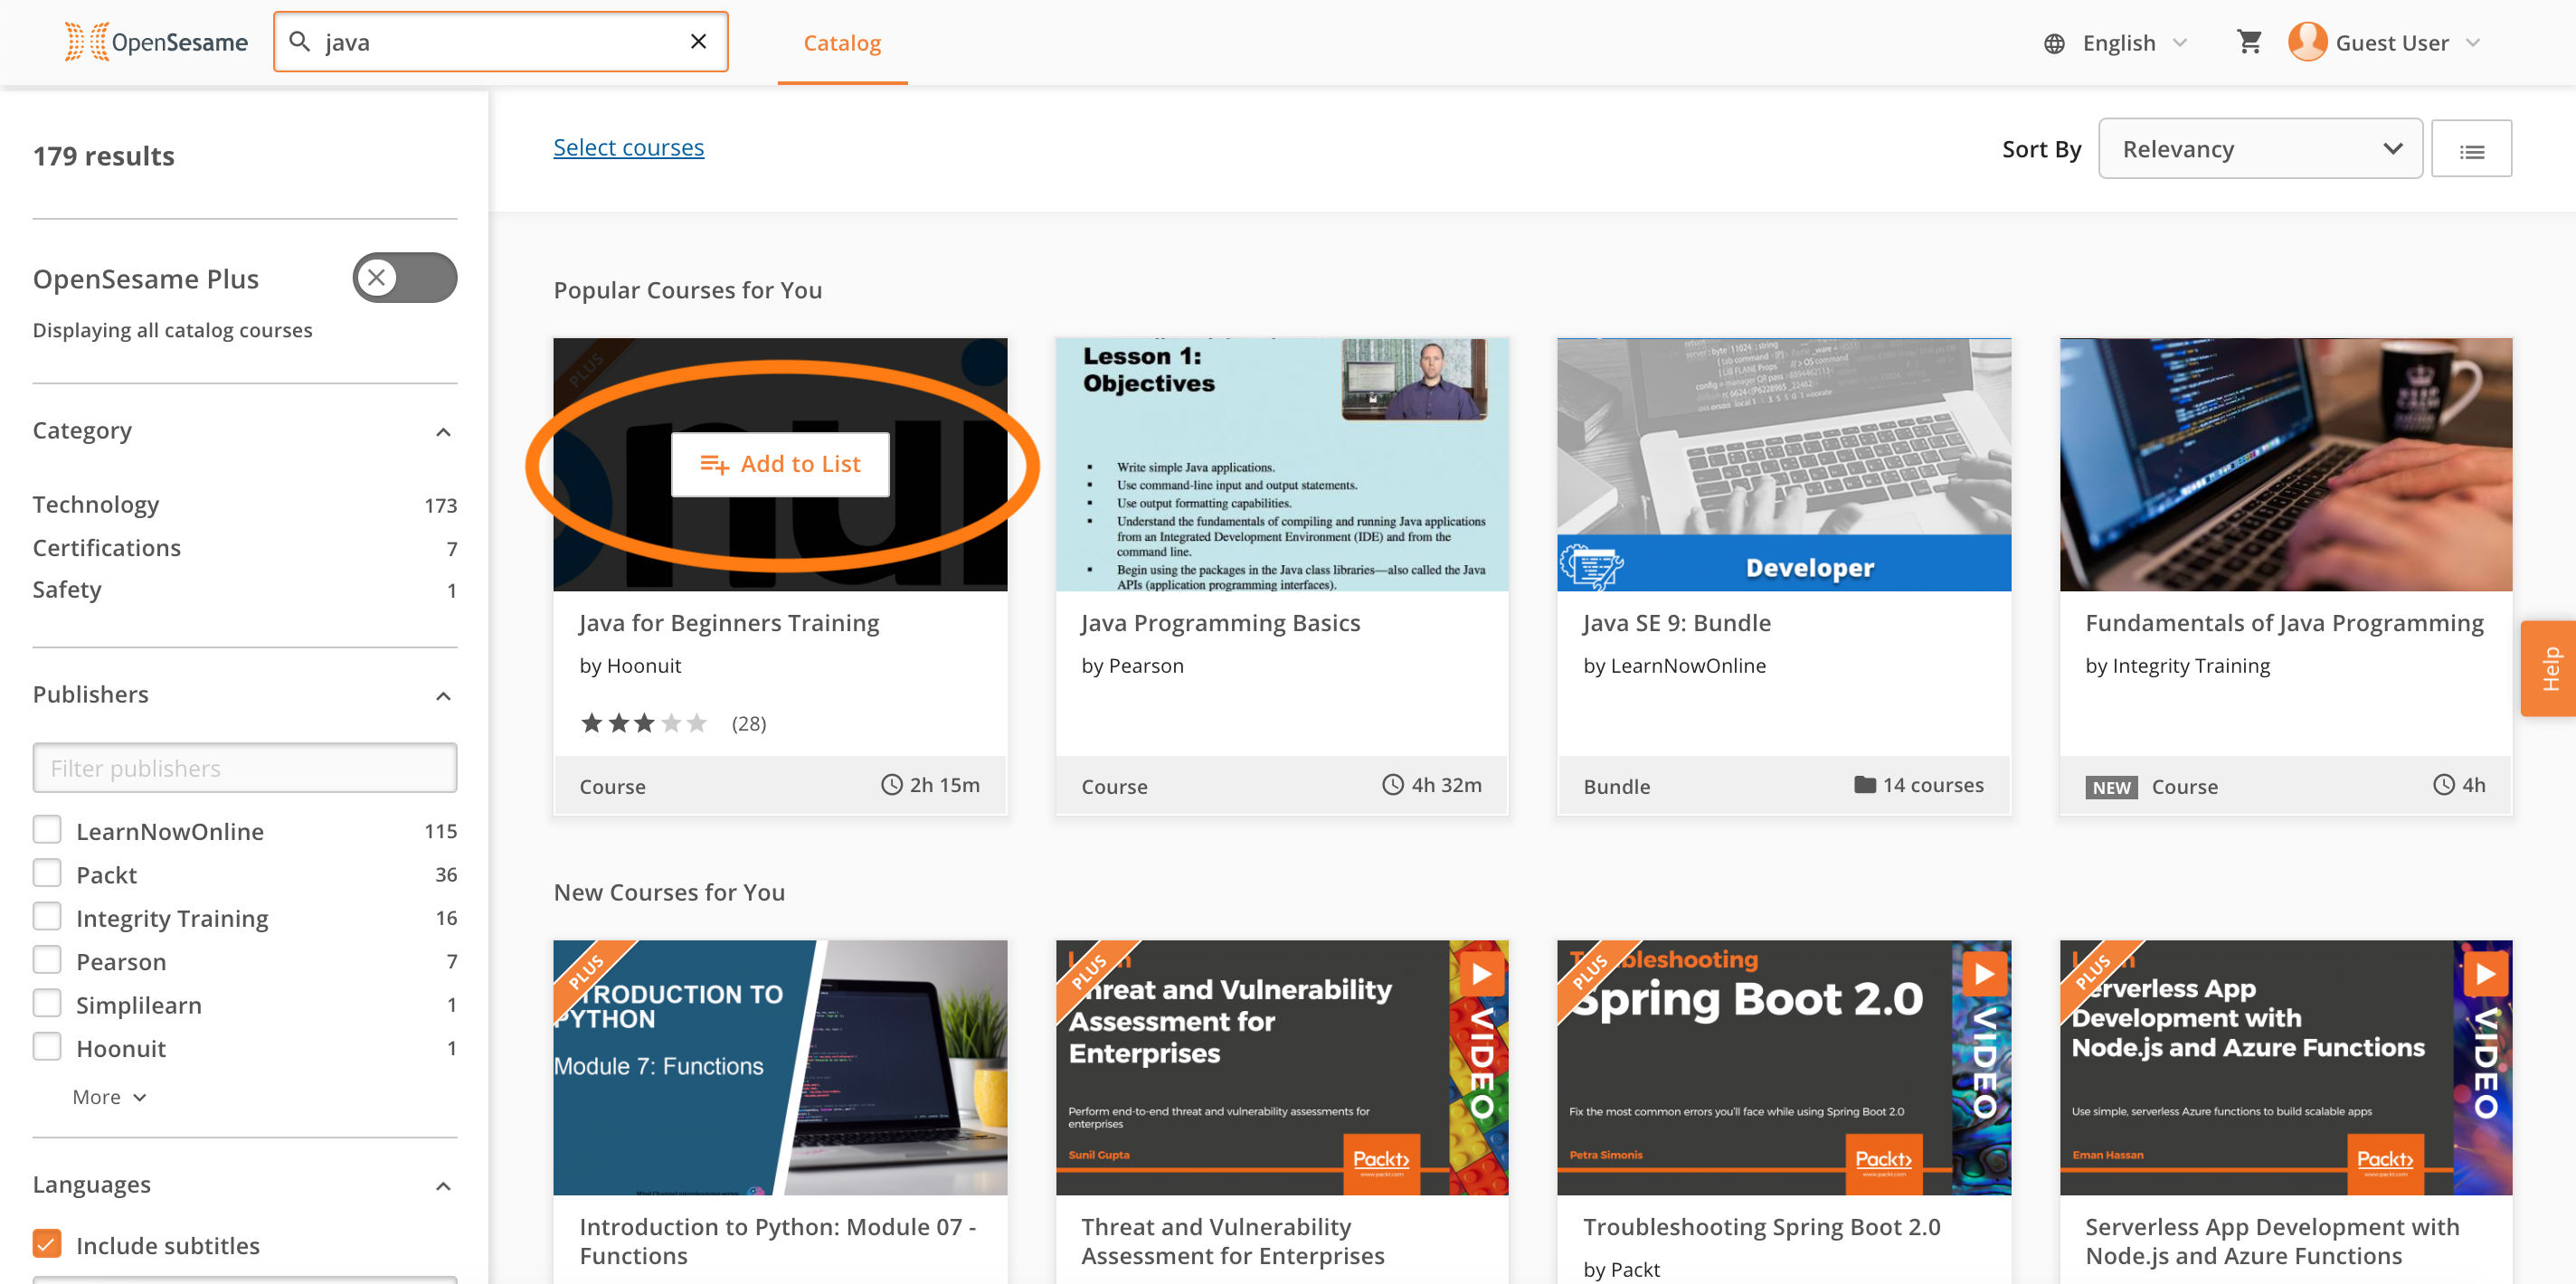Image resolution: width=2576 pixels, height=1284 pixels.
Task: Expand More publishers
Action: pyautogui.click(x=110, y=1097)
